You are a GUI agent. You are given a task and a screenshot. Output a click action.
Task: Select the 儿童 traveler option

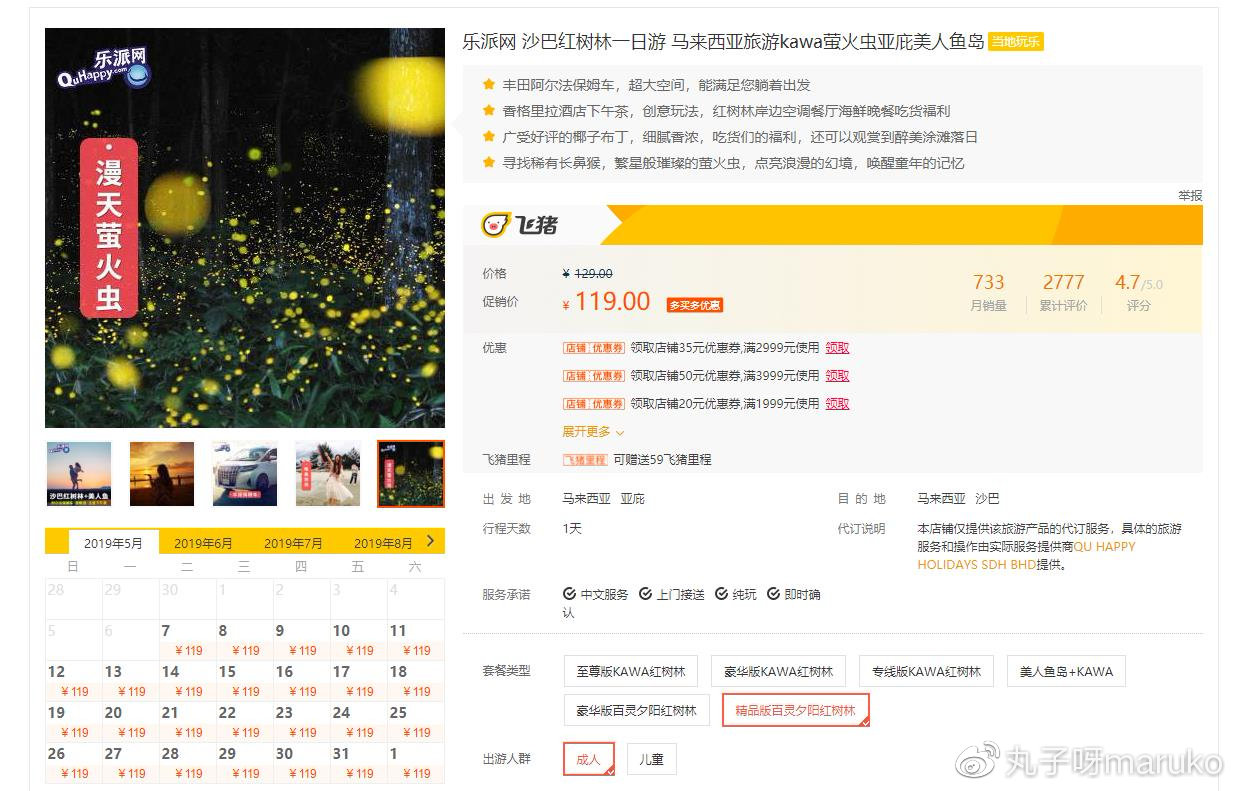(x=651, y=759)
